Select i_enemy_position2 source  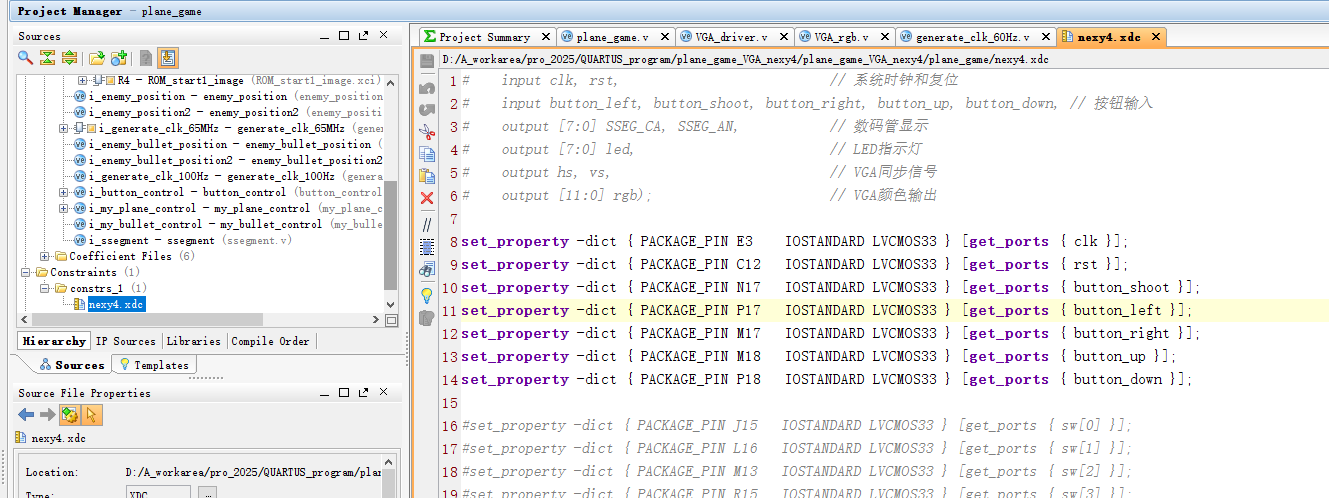click(x=229, y=112)
